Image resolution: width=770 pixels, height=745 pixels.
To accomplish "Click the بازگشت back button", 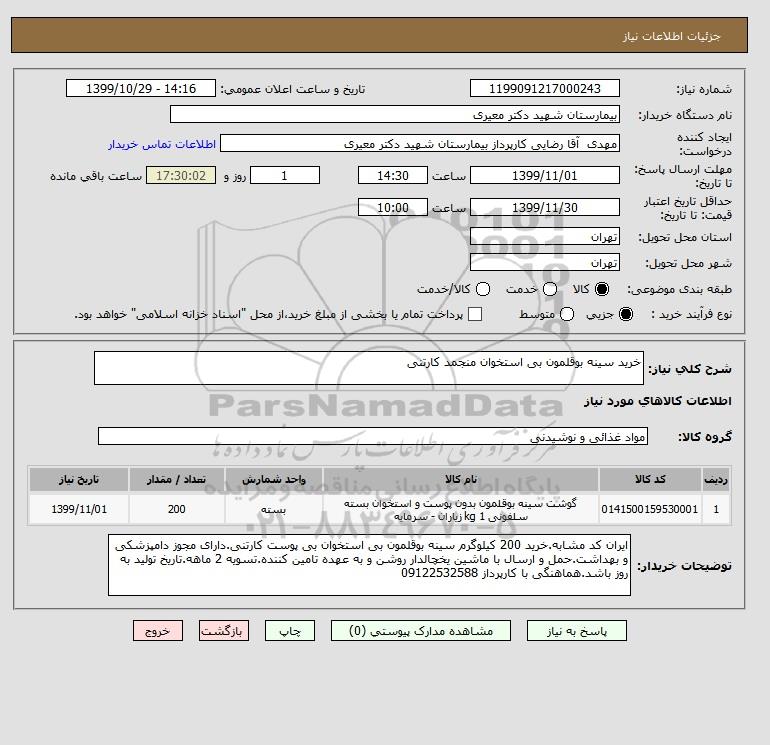I will pos(224,631).
